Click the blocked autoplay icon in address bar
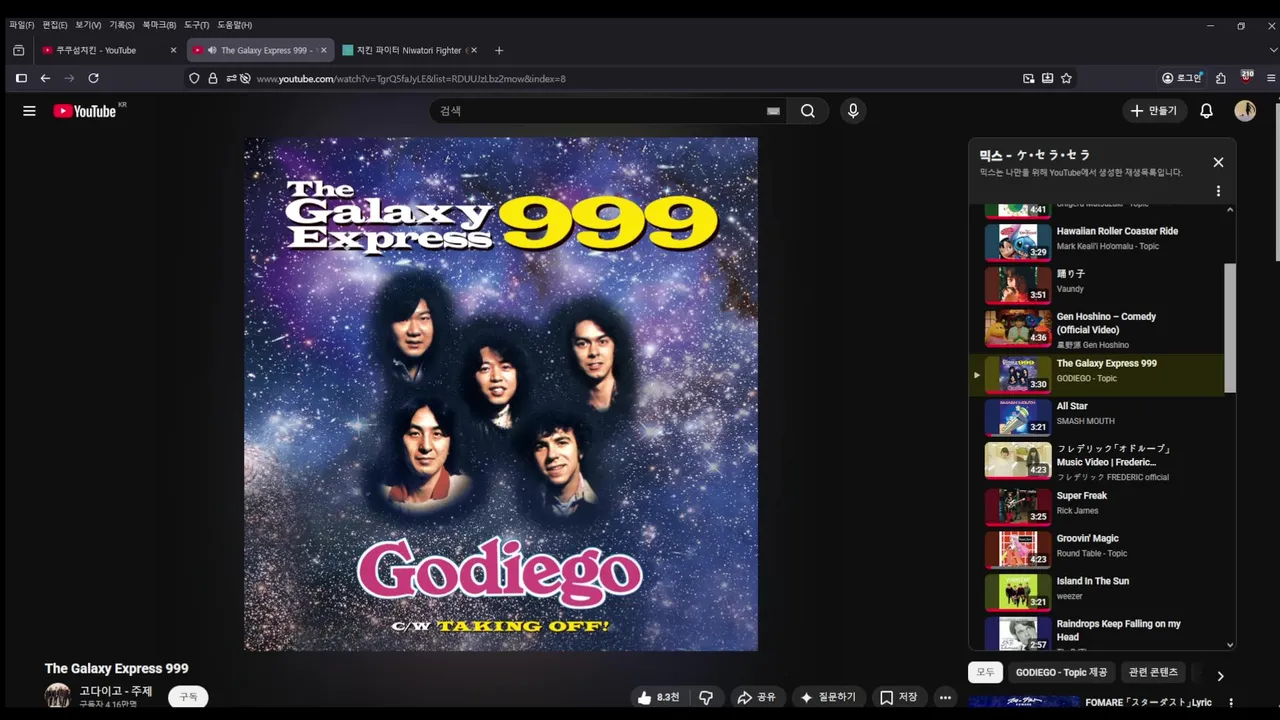The image size is (1280, 720). tap(245, 78)
